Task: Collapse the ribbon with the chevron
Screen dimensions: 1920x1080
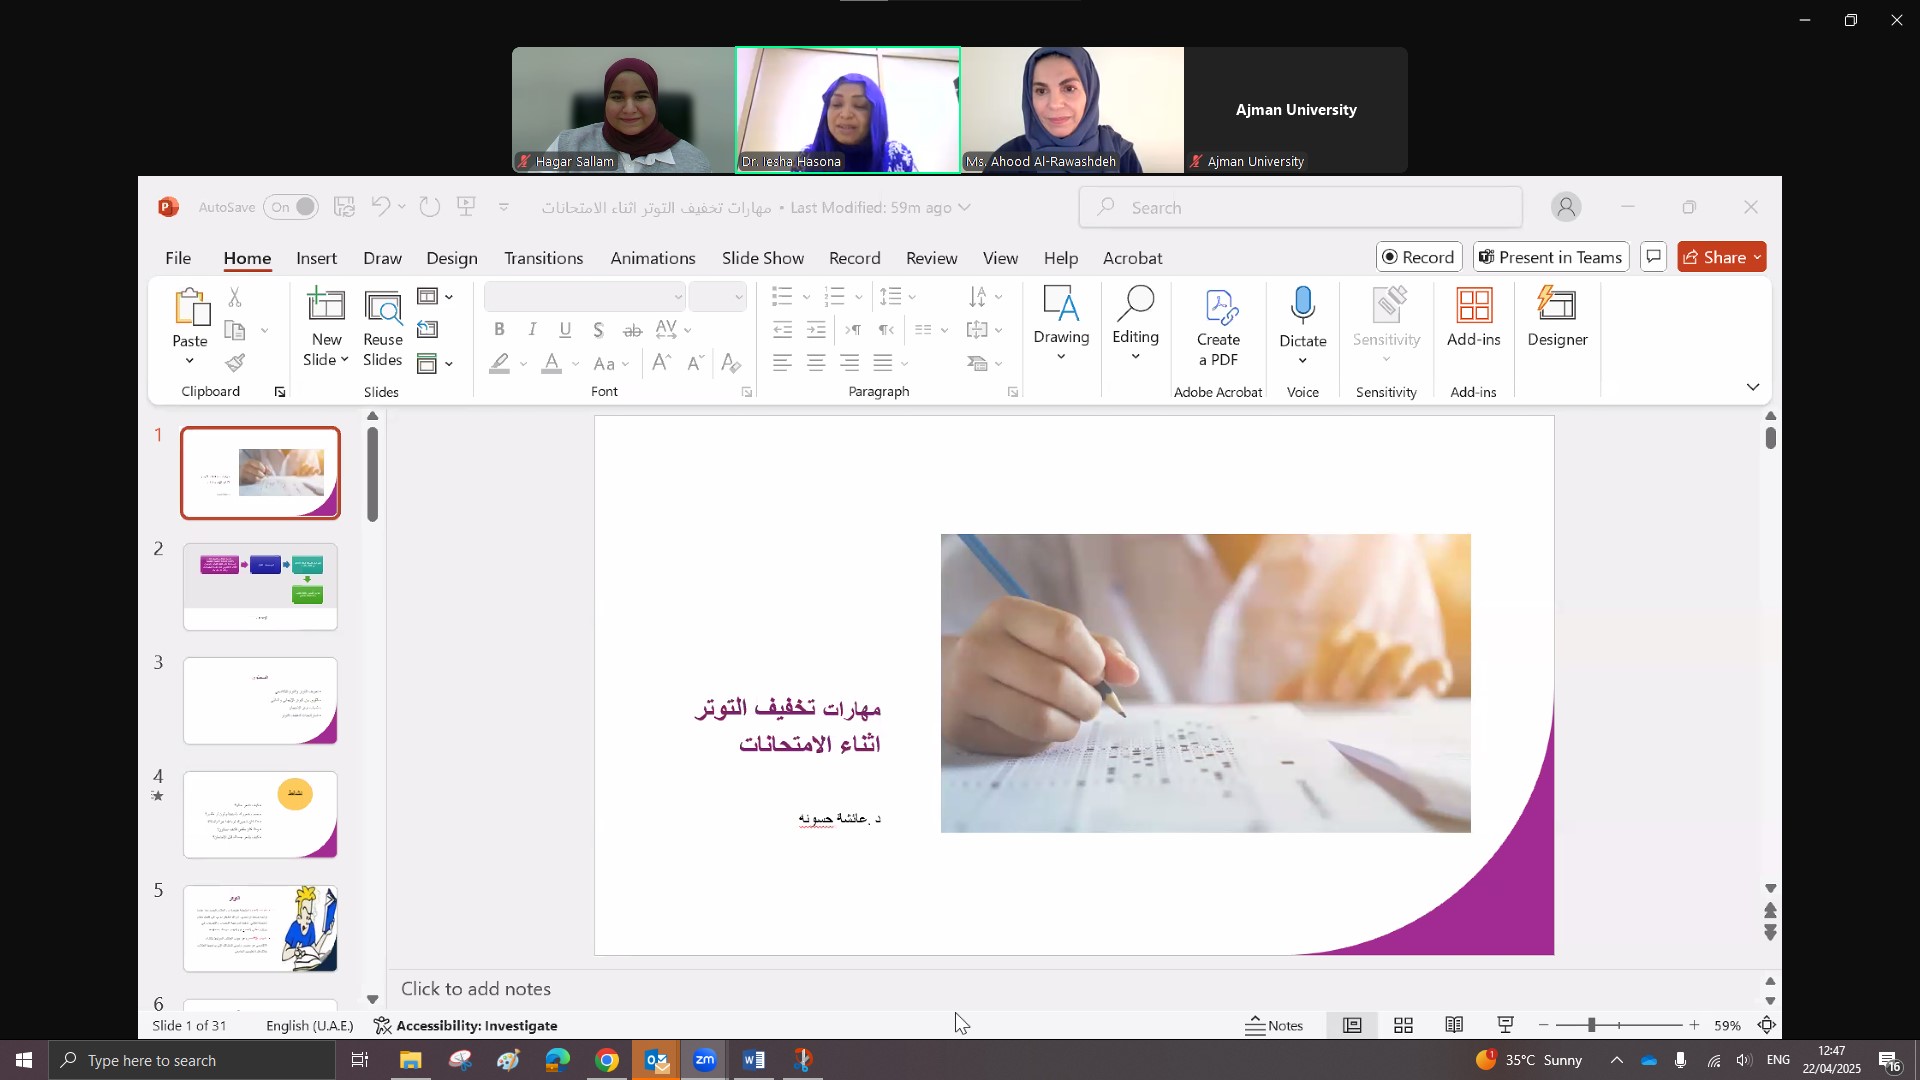Action: tap(1752, 387)
